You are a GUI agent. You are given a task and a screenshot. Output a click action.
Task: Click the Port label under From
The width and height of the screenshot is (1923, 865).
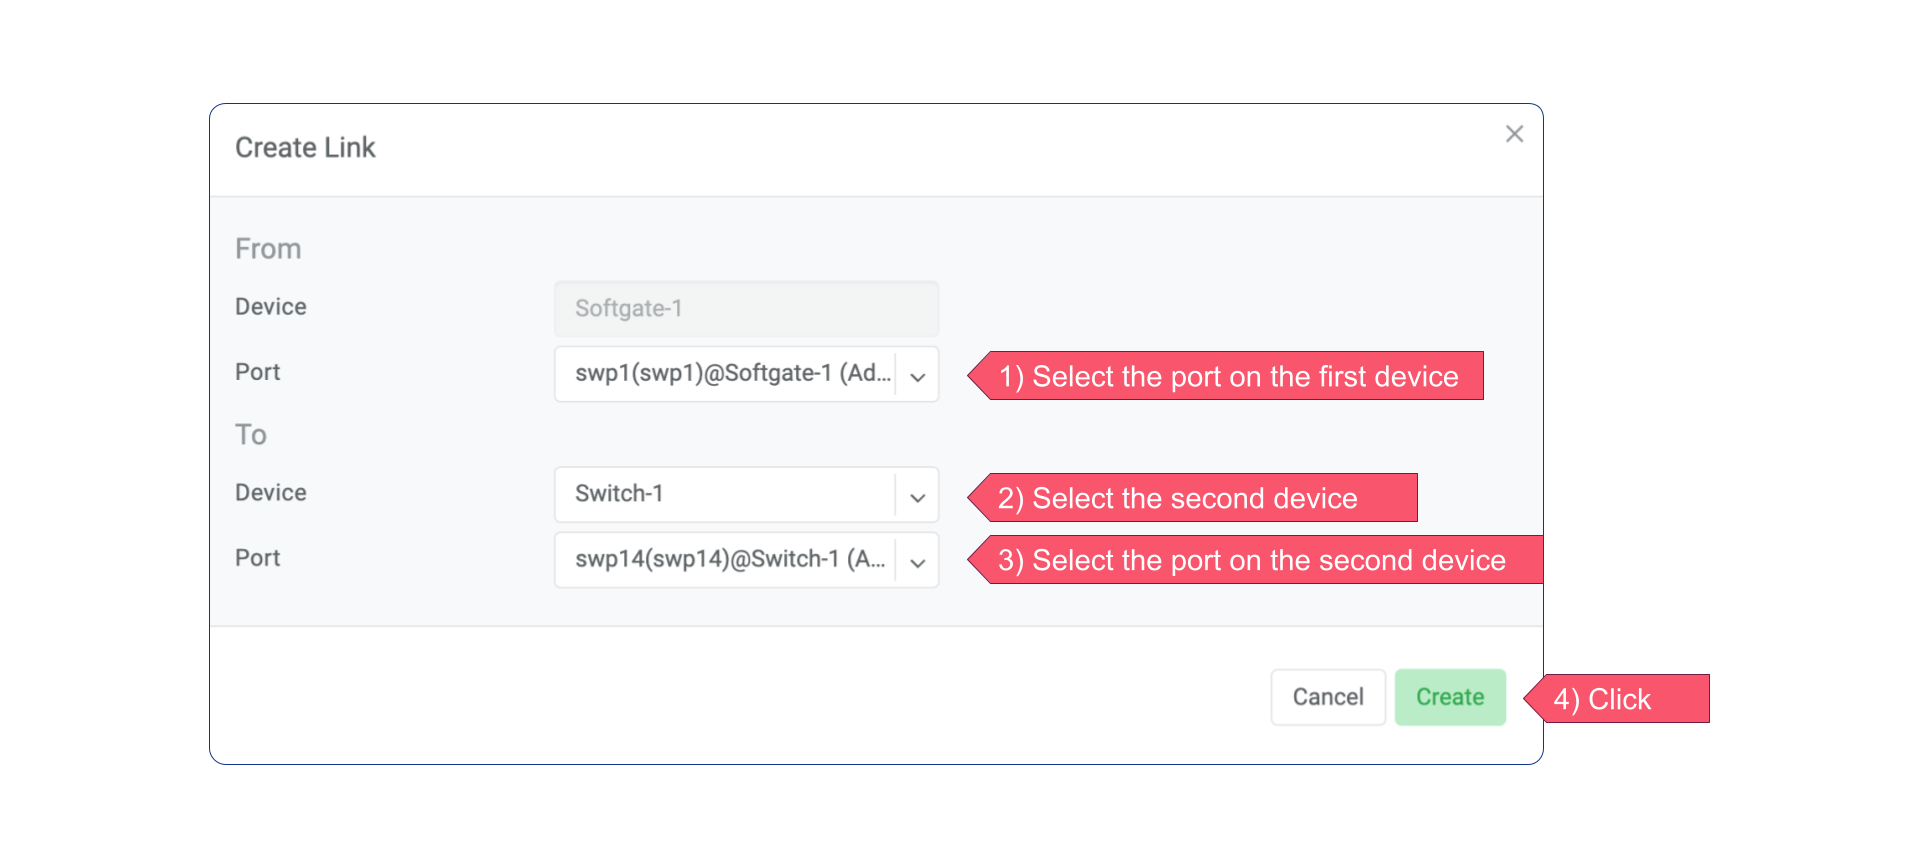point(258,372)
